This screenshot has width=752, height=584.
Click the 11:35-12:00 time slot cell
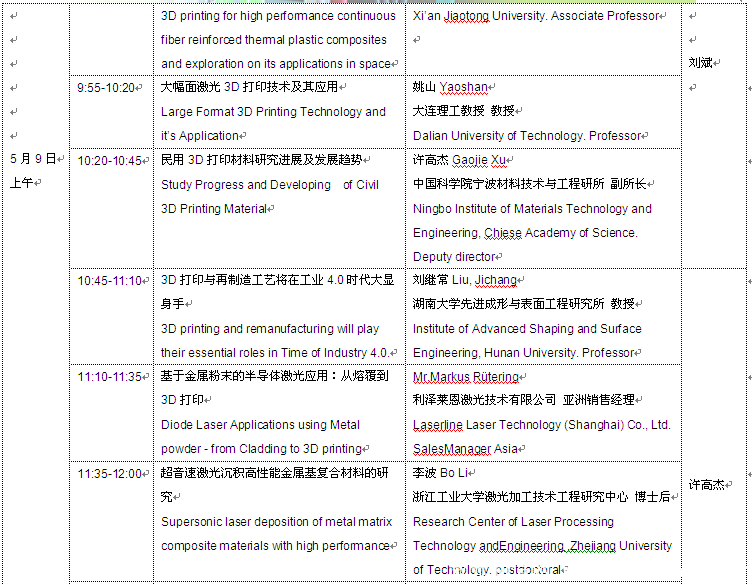pyautogui.click(x=110, y=473)
